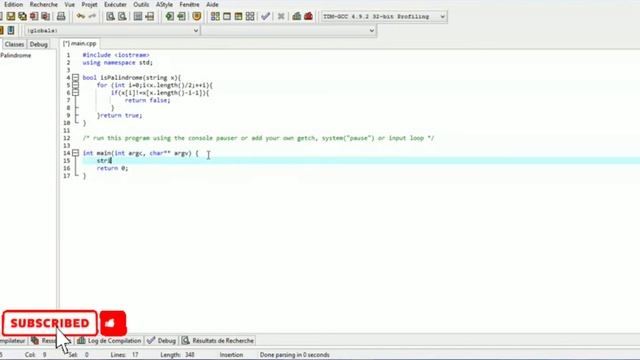The image size is (640, 360).
Task: Click the 'Lines: 17' status bar entry
Action: [x=124, y=355]
